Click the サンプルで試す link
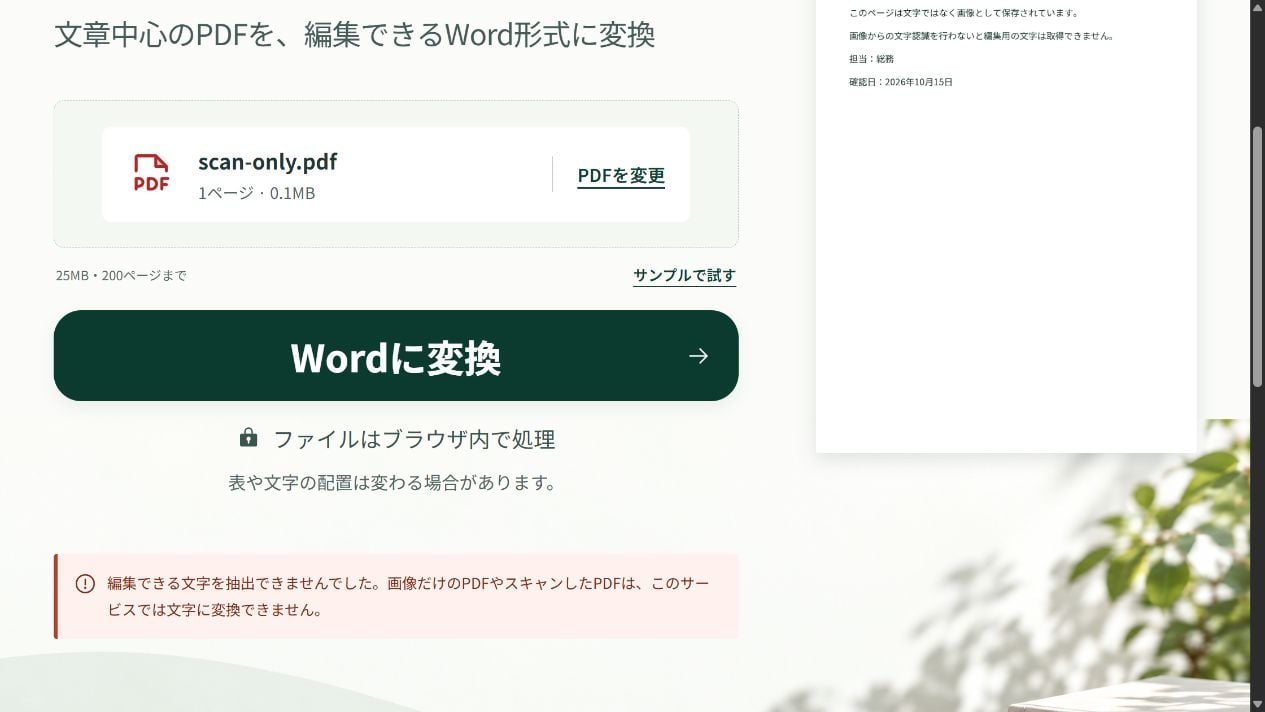The height and width of the screenshot is (712, 1265). (684, 275)
